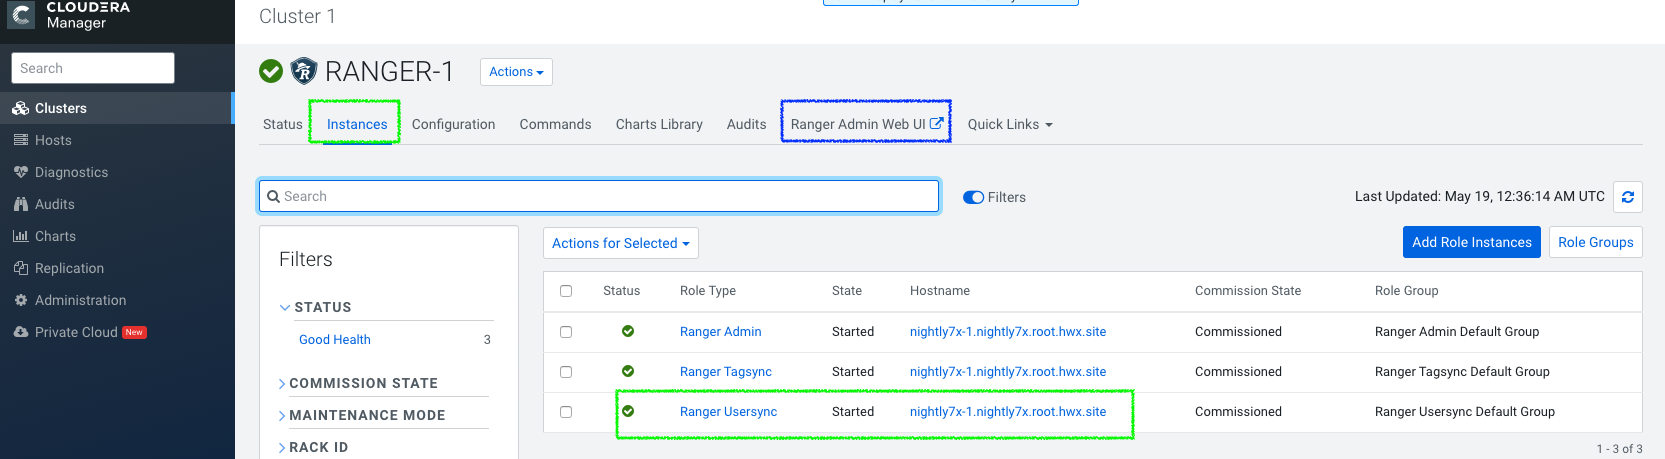Image resolution: width=1665 pixels, height=459 pixels.
Task: Open Administration in the sidebar
Action: tap(80, 300)
